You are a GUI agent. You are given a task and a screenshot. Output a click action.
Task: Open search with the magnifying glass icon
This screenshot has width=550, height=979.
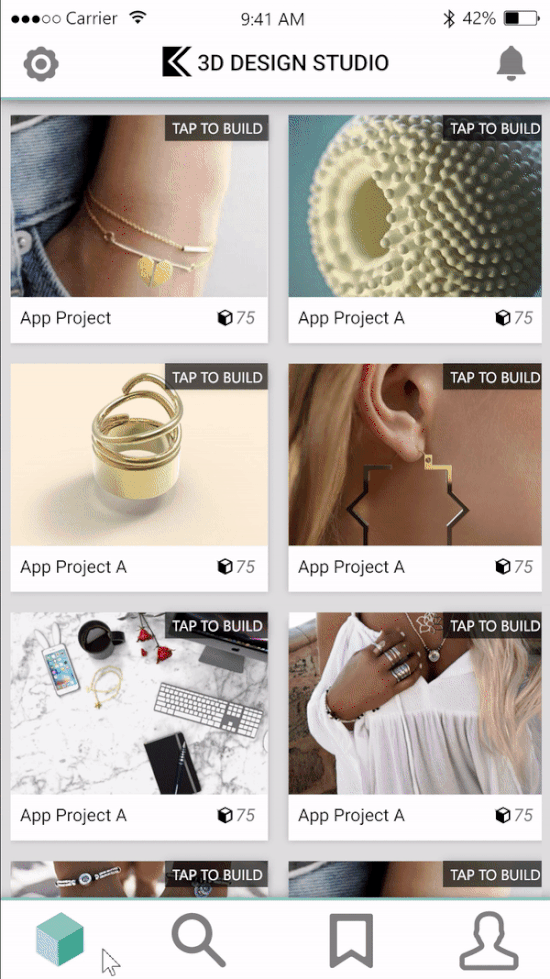pyautogui.click(x=199, y=940)
